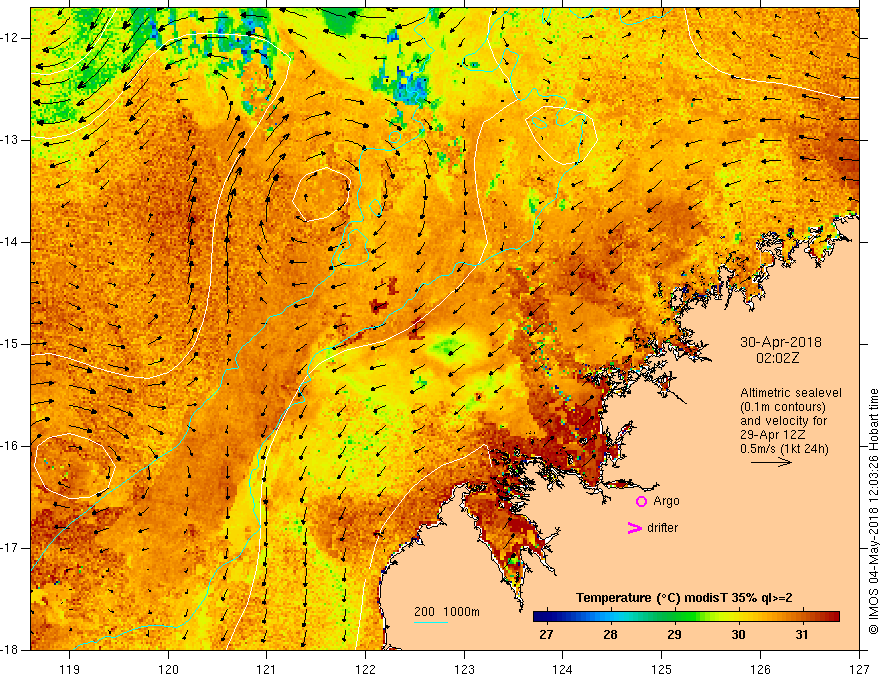The image size is (880, 680).
Task: Click the colorbar value 30
Action: point(738,635)
